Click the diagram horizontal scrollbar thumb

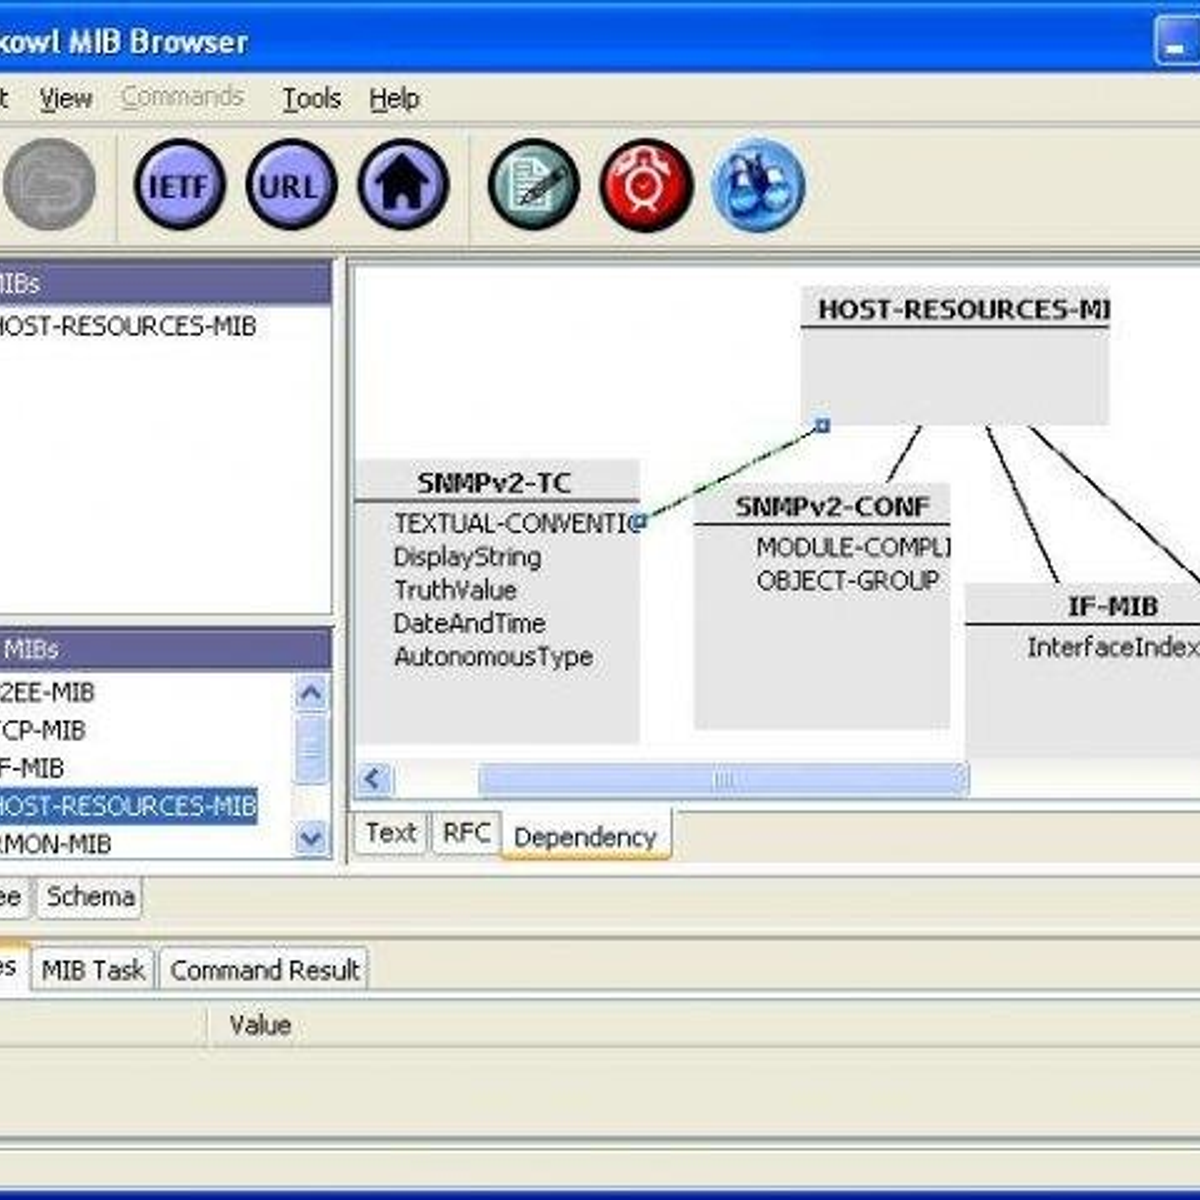tap(723, 779)
